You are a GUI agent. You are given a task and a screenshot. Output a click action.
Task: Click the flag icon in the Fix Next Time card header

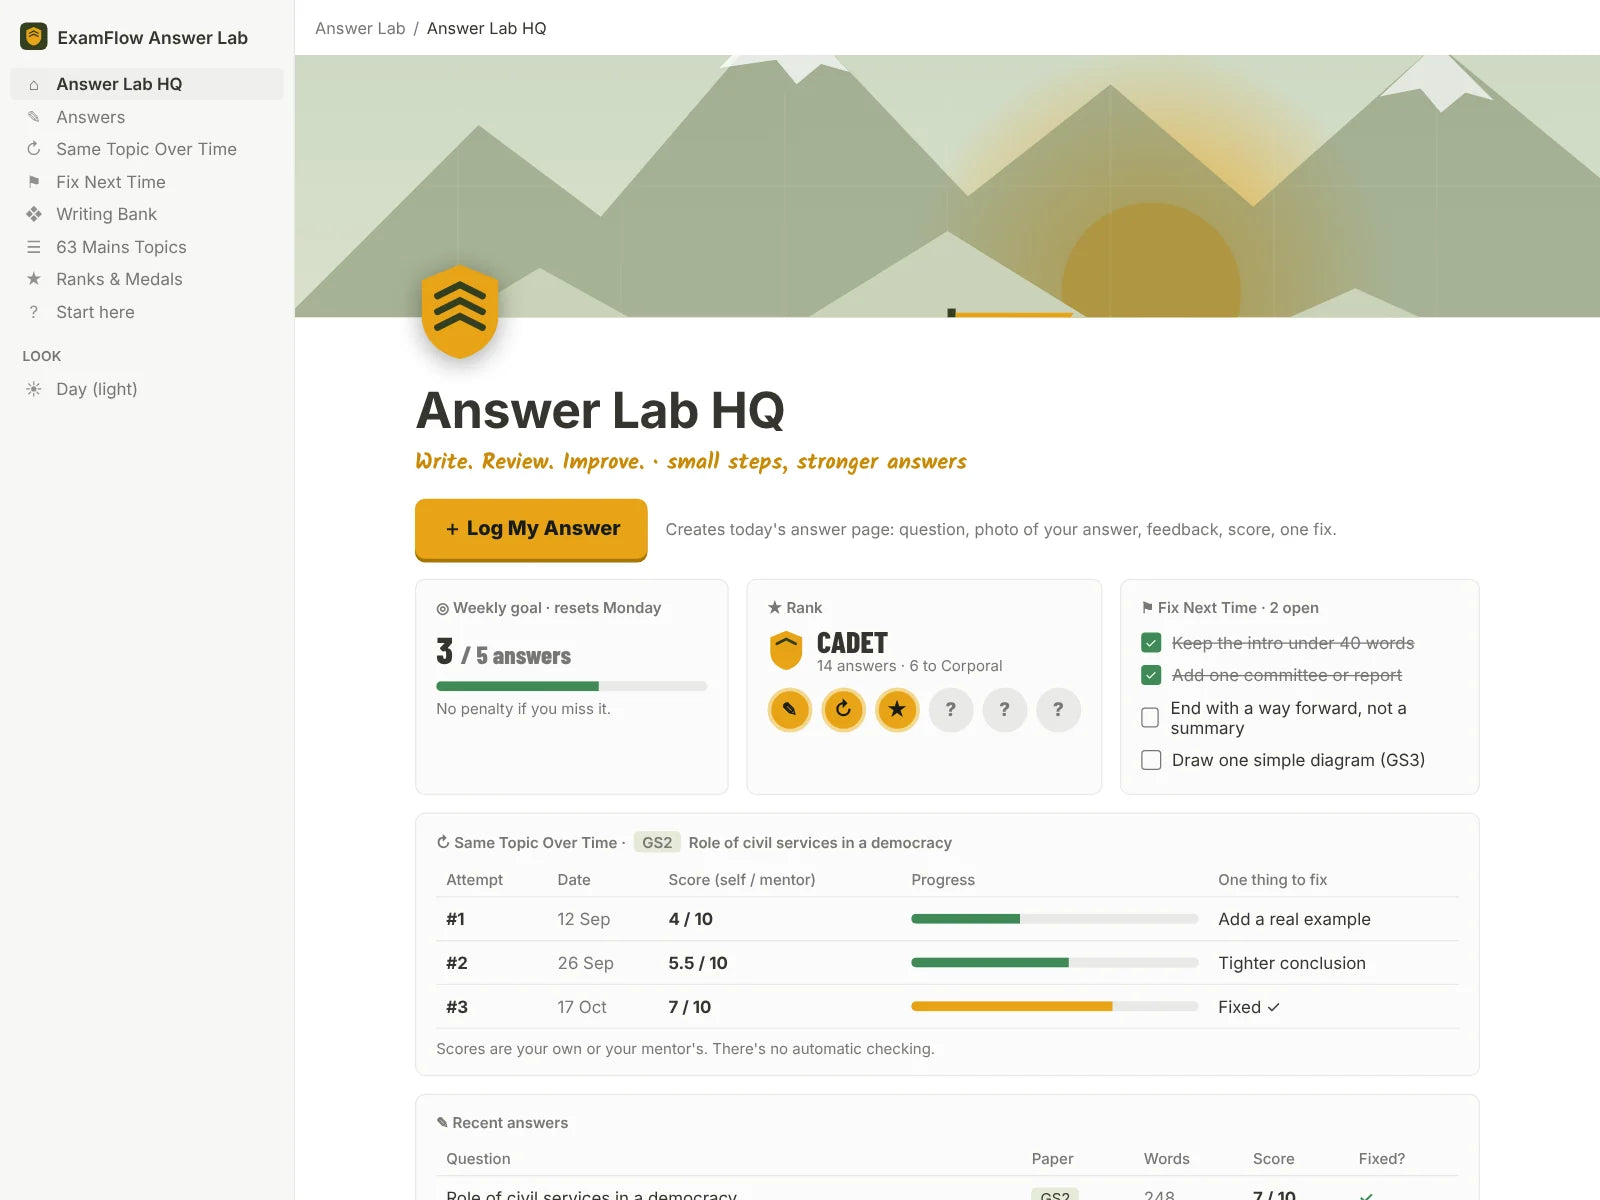click(1147, 607)
